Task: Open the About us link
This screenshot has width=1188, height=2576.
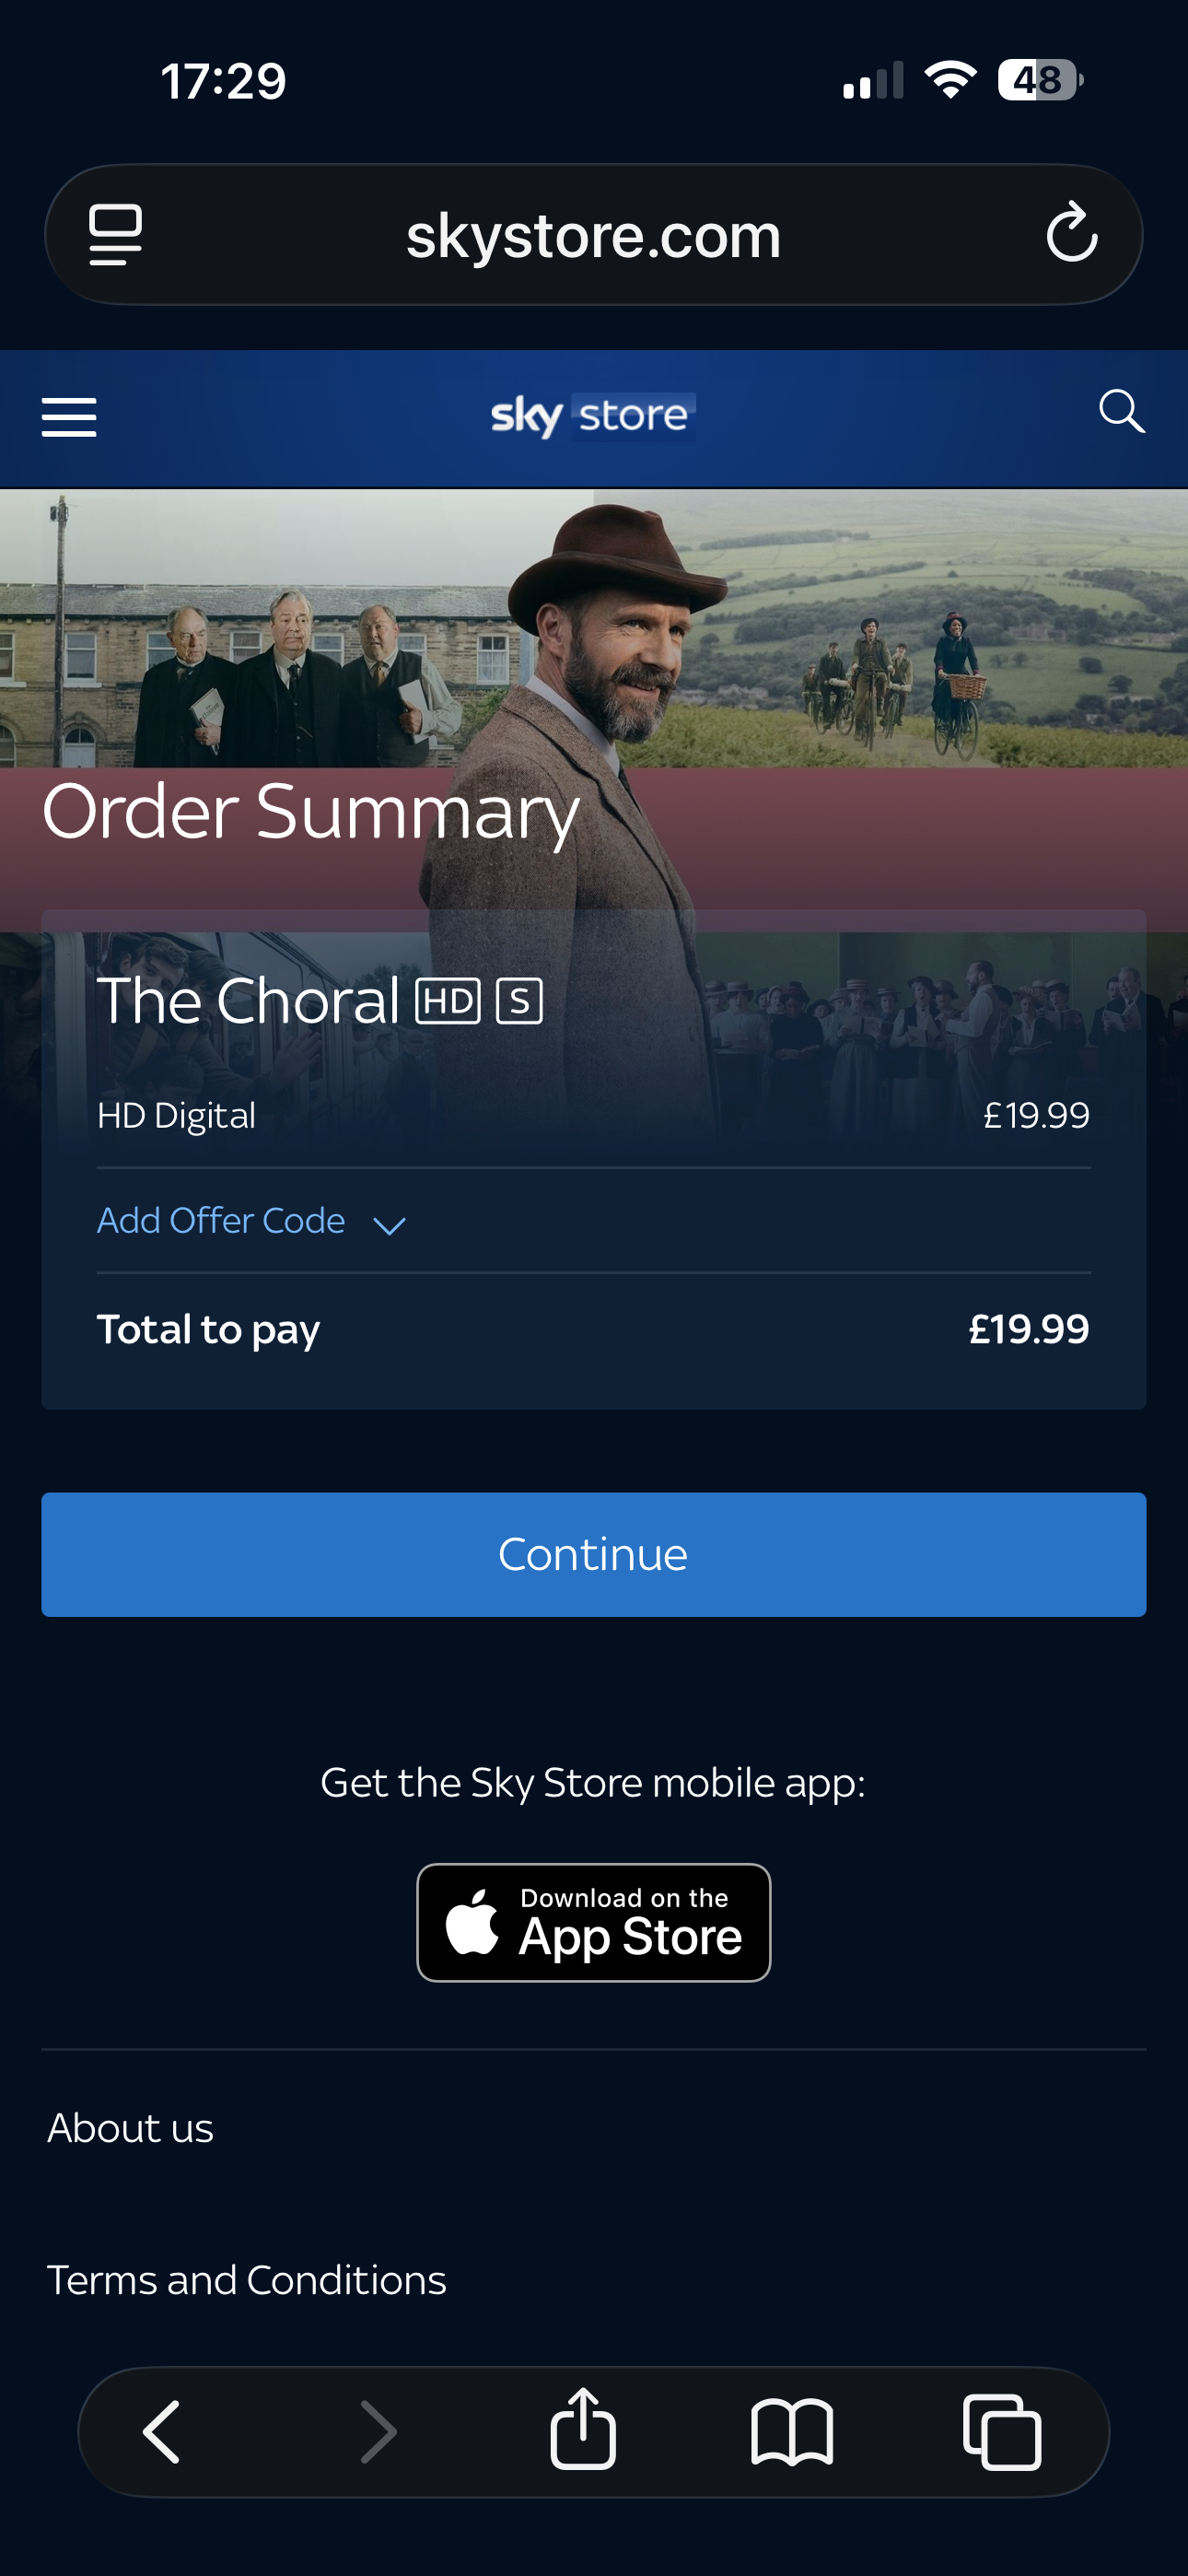Action: click(x=131, y=2128)
